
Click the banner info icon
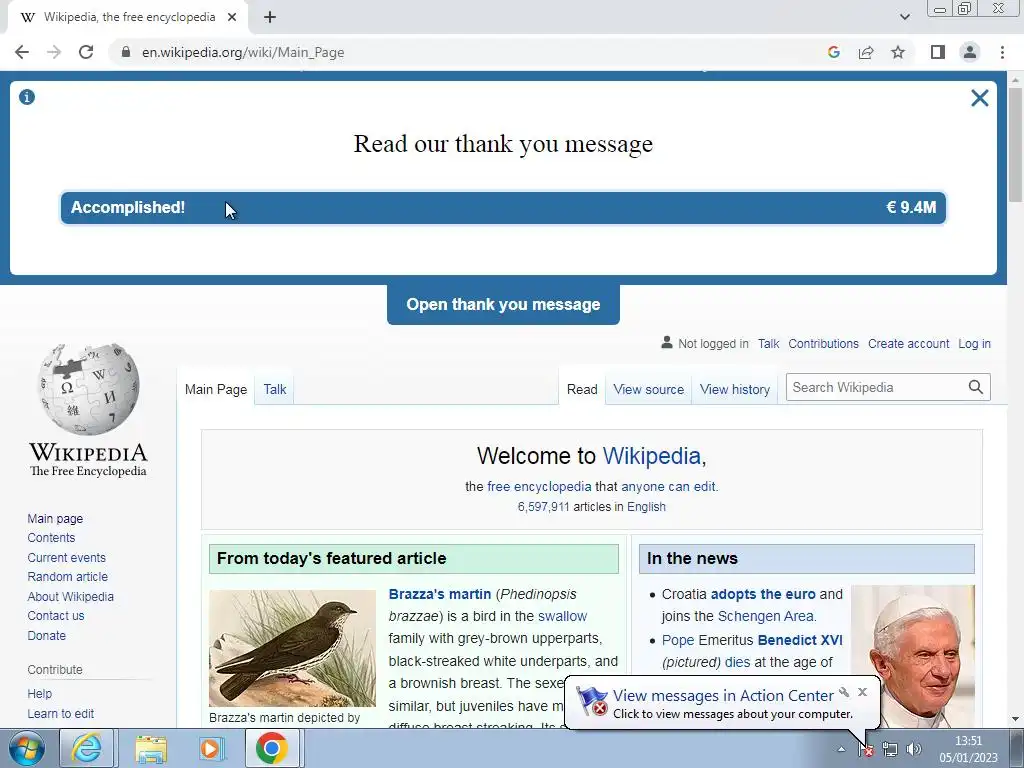pyautogui.click(x=27, y=97)
